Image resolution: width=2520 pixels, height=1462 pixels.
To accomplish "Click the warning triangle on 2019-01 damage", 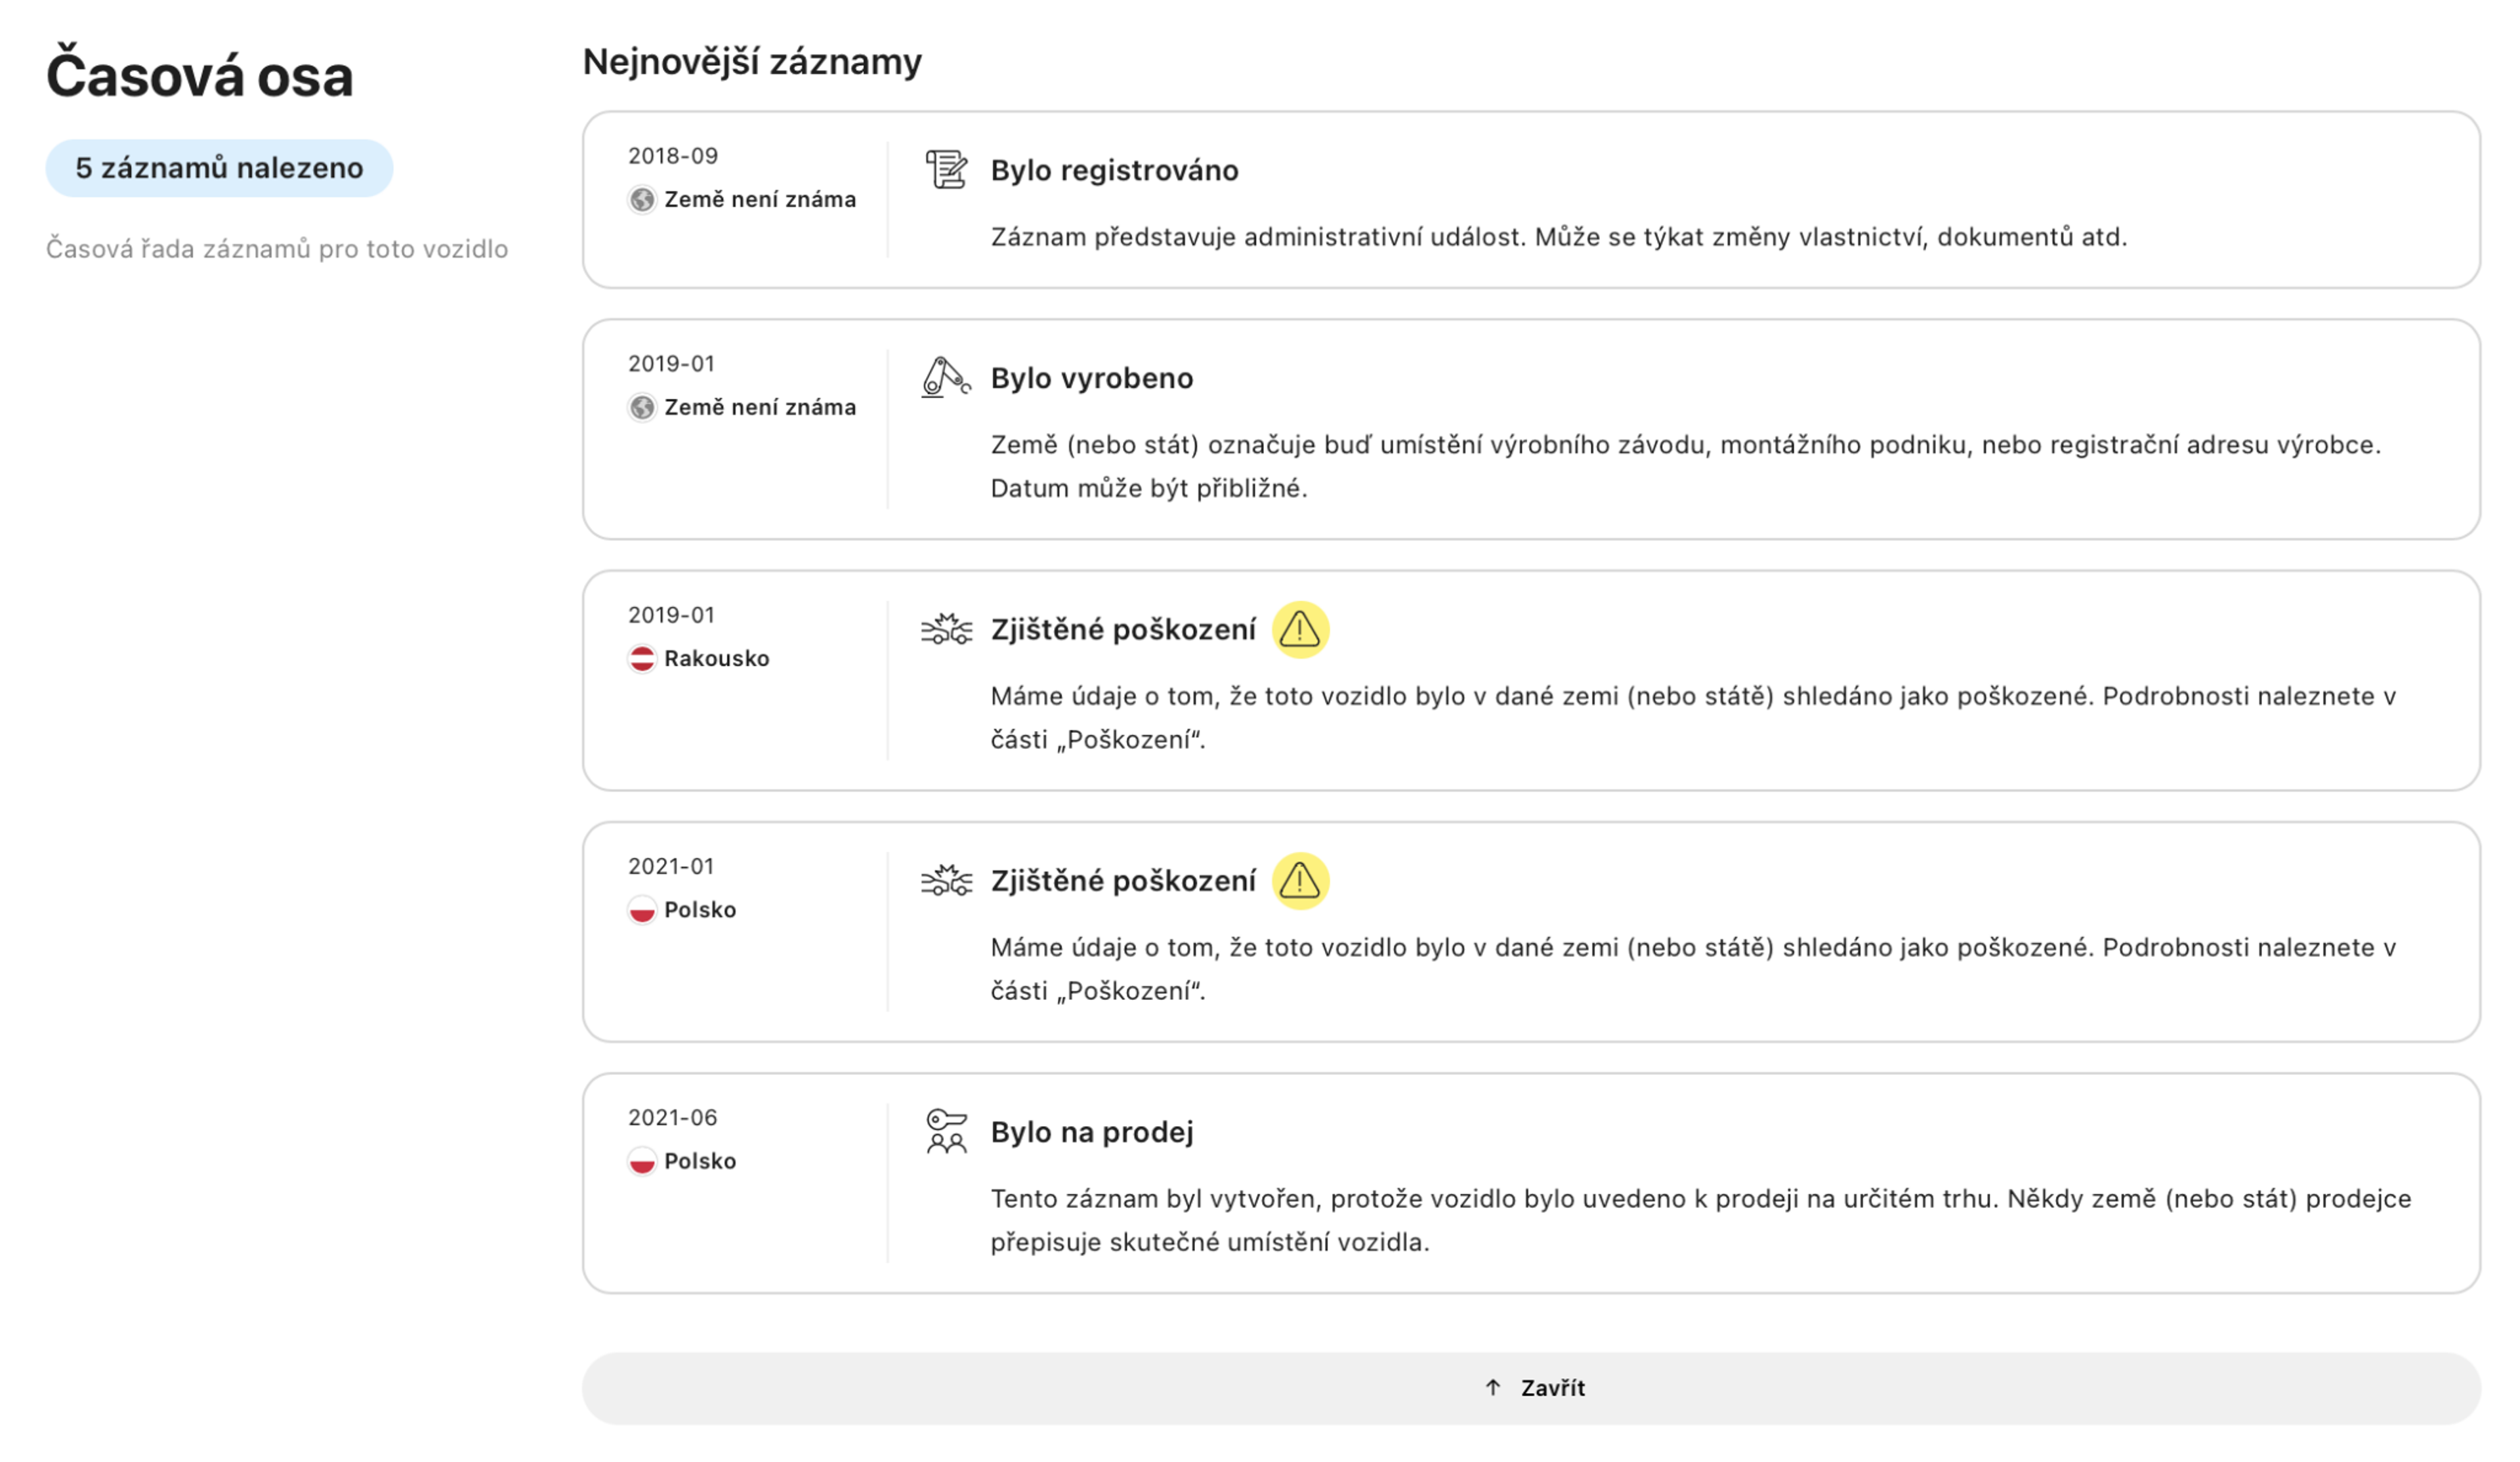I will click(1299, 629).
